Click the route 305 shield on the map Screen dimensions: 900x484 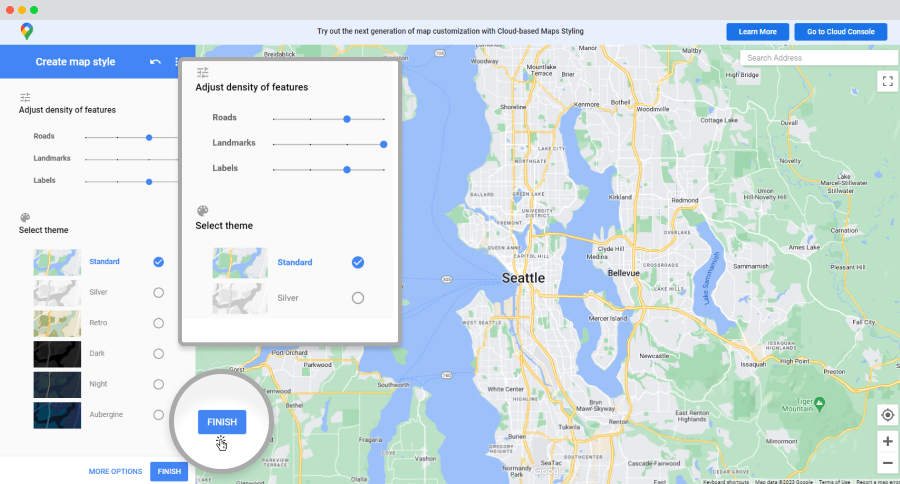click(x=447, y=280)
